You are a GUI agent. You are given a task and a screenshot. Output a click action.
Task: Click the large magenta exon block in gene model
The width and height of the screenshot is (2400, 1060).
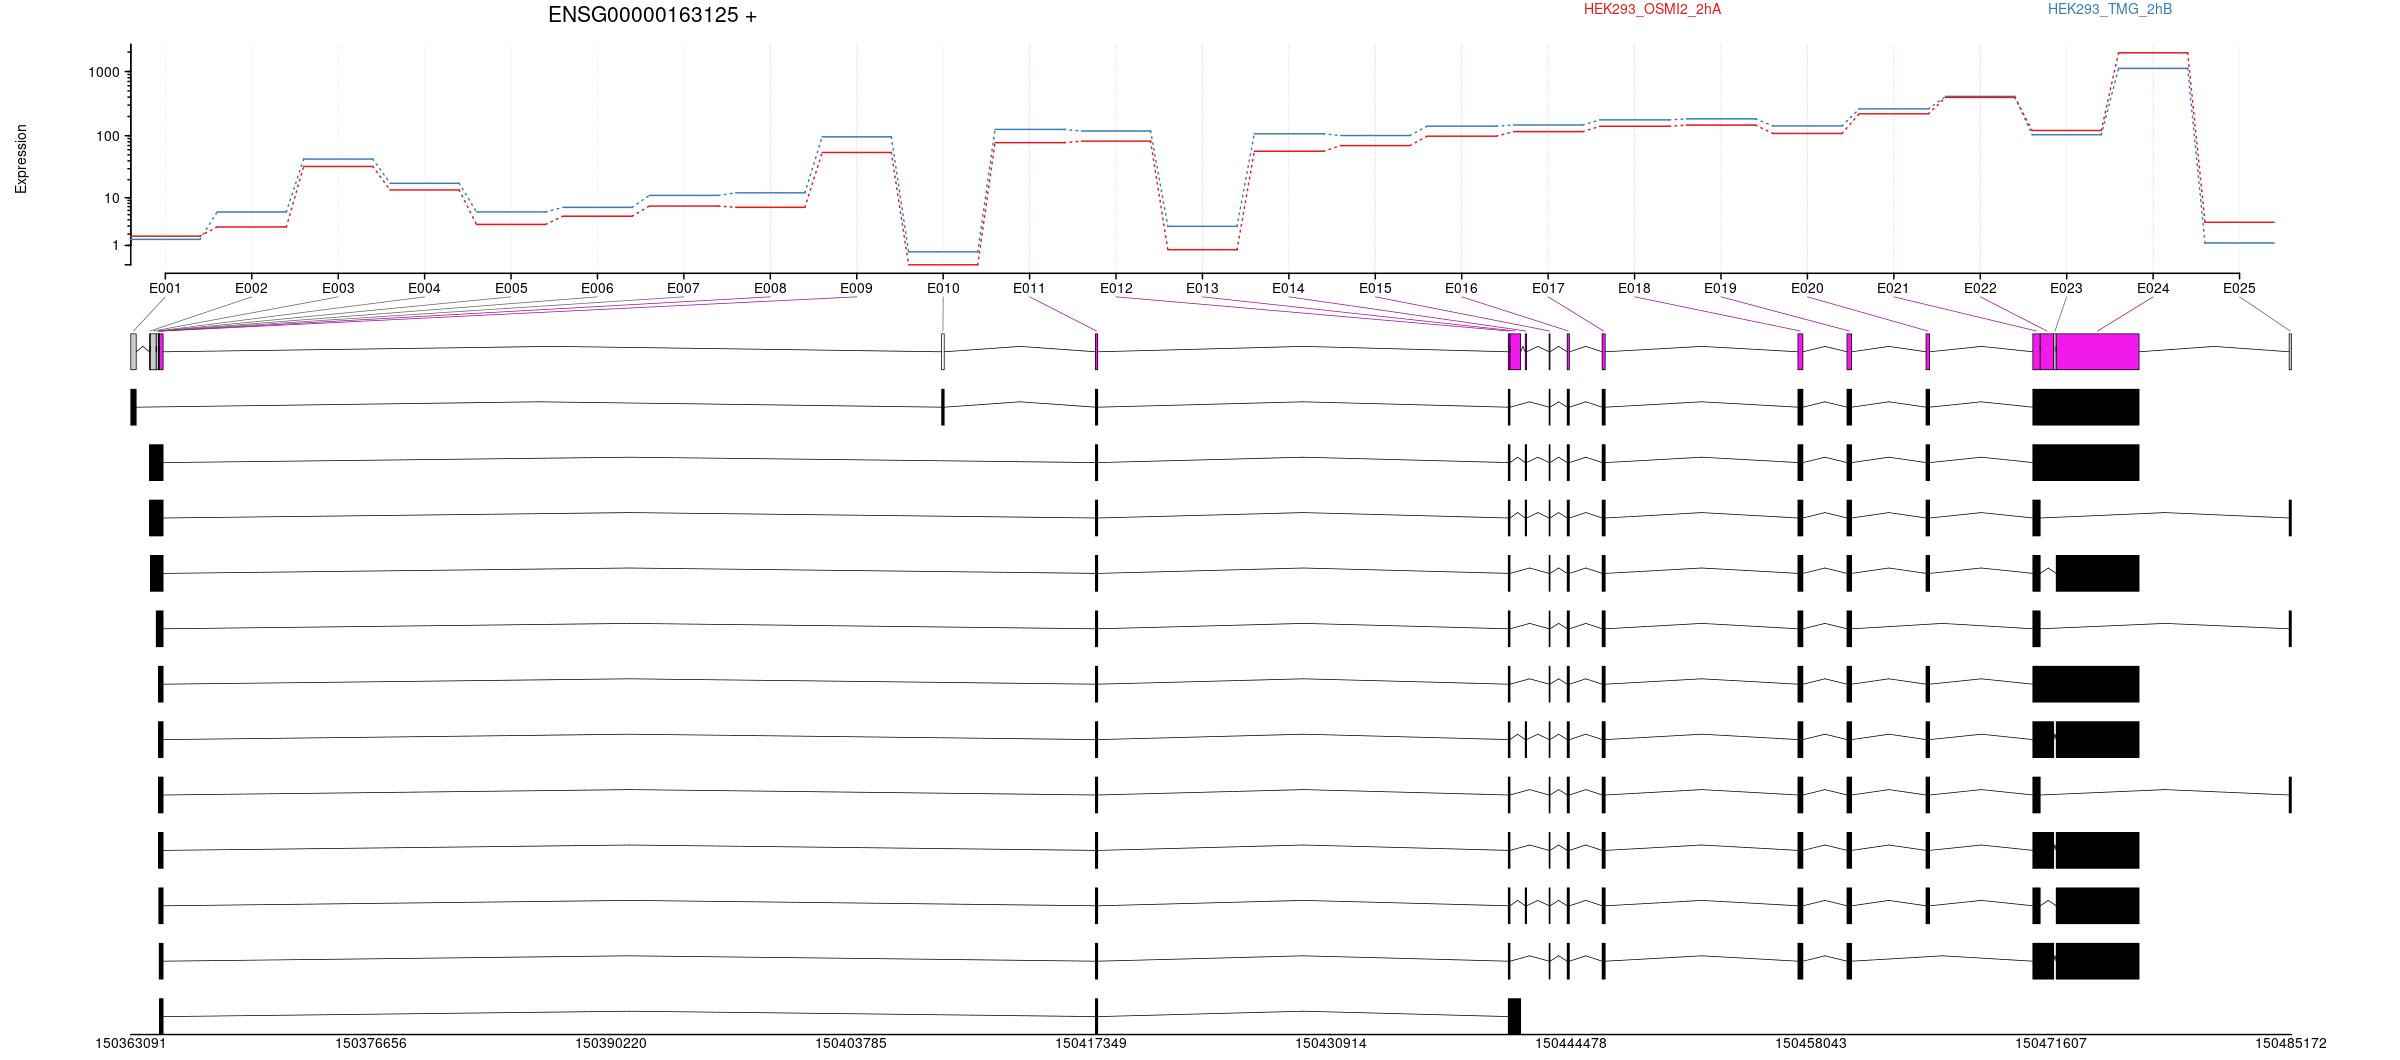click(2097, 351)
